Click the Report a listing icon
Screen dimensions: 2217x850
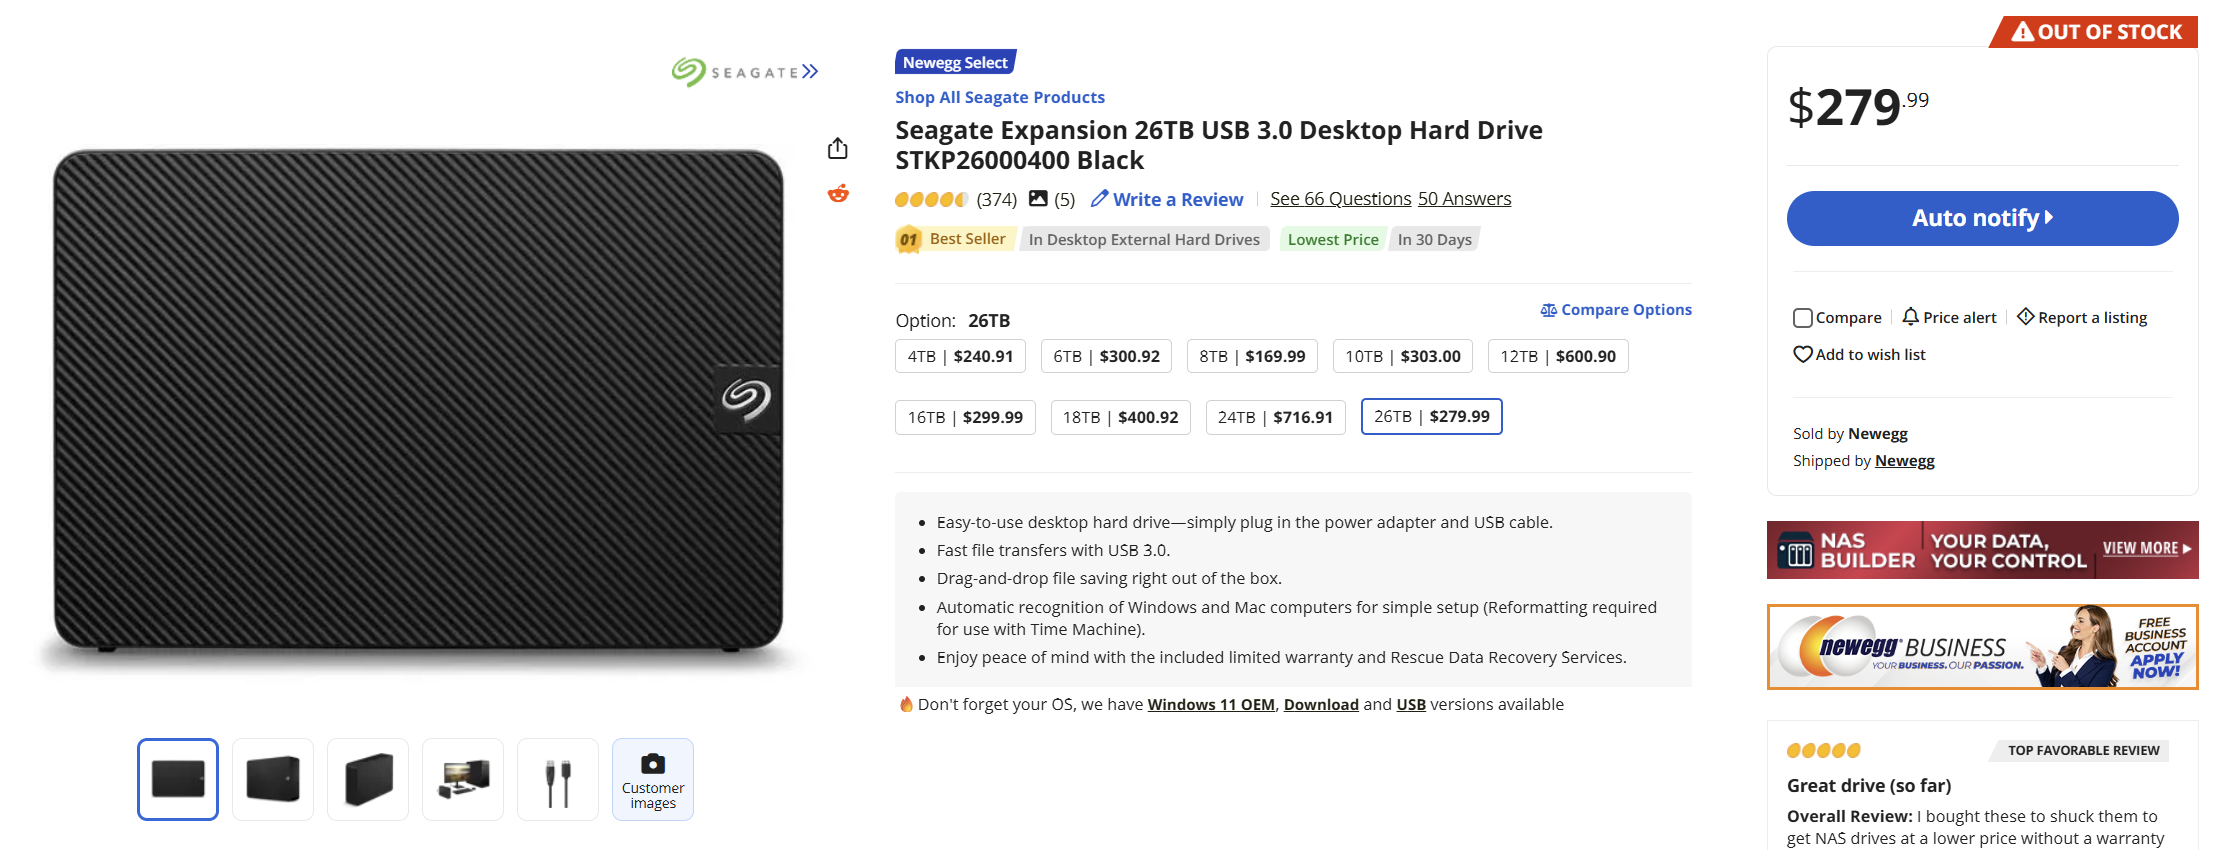(2025, 317)
